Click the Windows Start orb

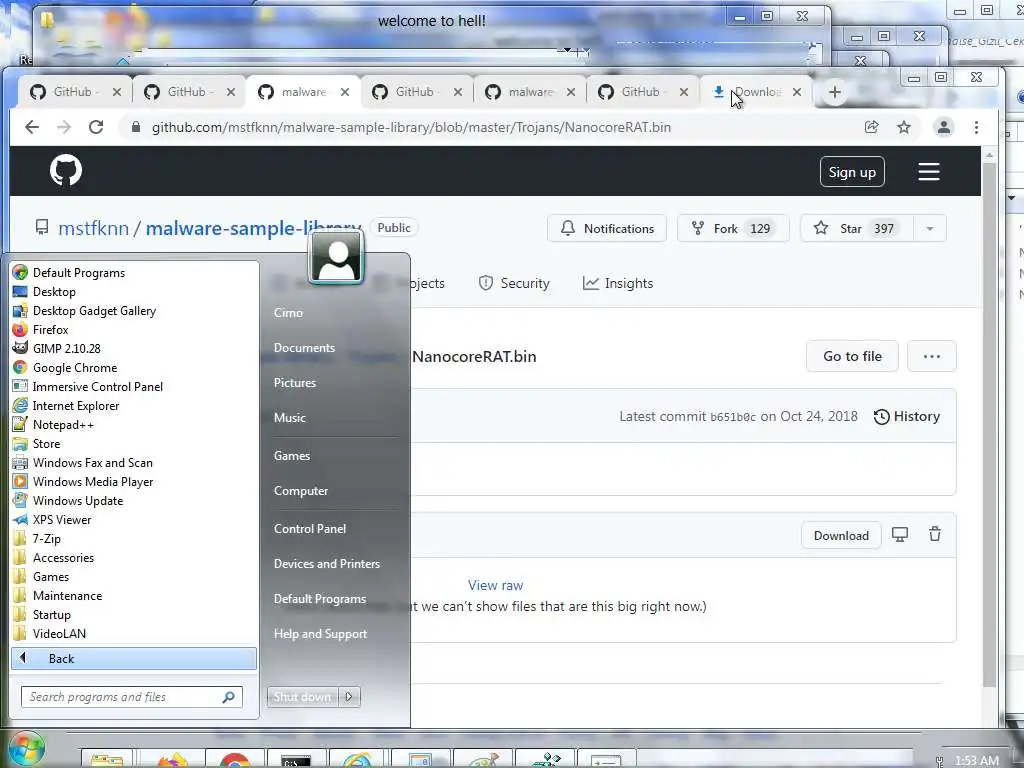(x=26, y=748)
